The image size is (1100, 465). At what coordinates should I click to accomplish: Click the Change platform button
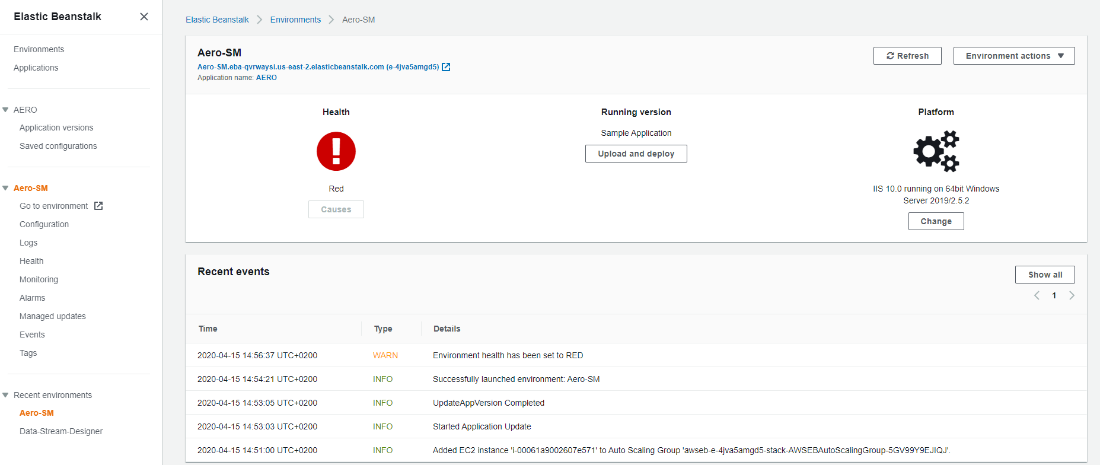[936, 221]
